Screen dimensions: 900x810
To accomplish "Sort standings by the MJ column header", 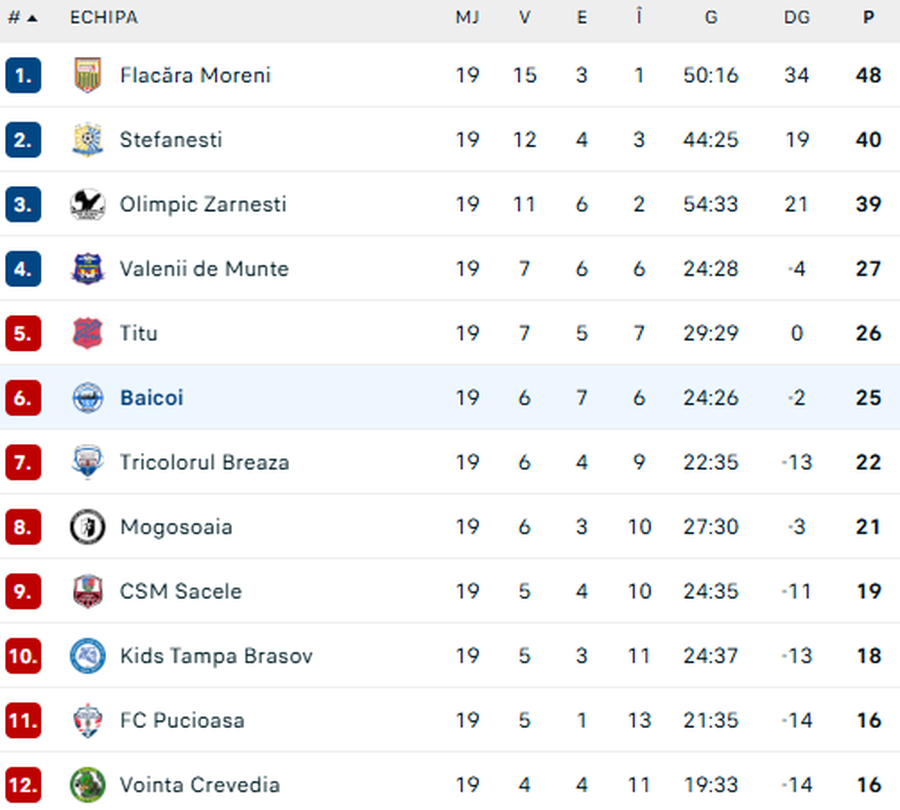I will (x=467, y=17).
